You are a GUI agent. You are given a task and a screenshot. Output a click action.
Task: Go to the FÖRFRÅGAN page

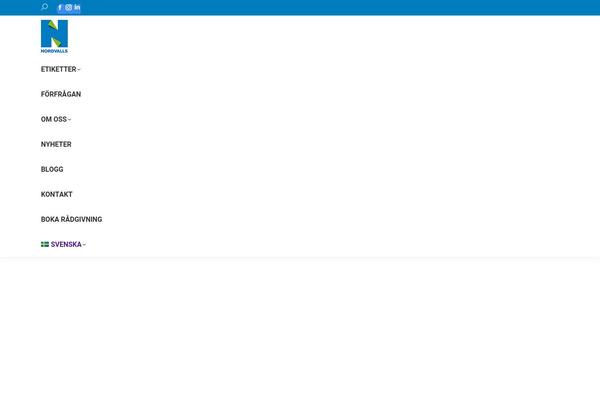pyautogui.click(x=61, y=94)
